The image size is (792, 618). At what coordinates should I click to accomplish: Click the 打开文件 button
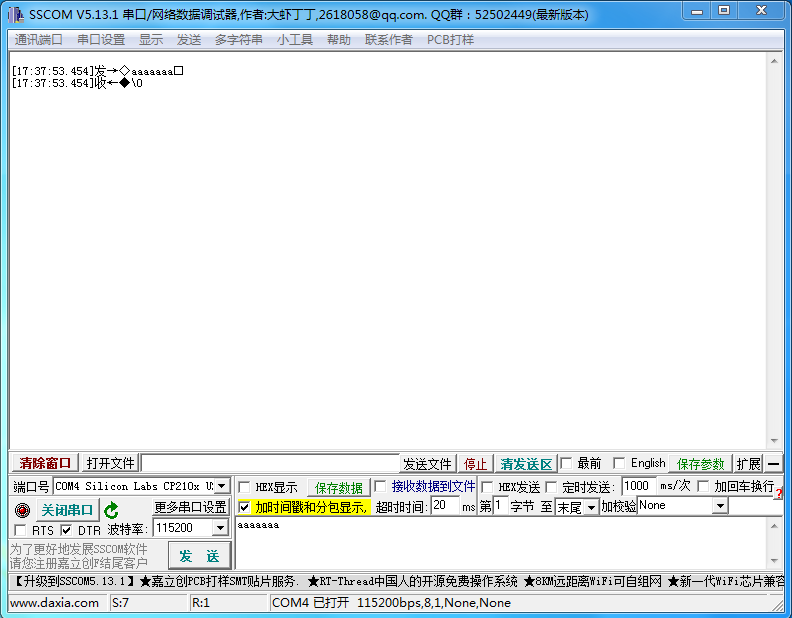click(x=111, y=463)
